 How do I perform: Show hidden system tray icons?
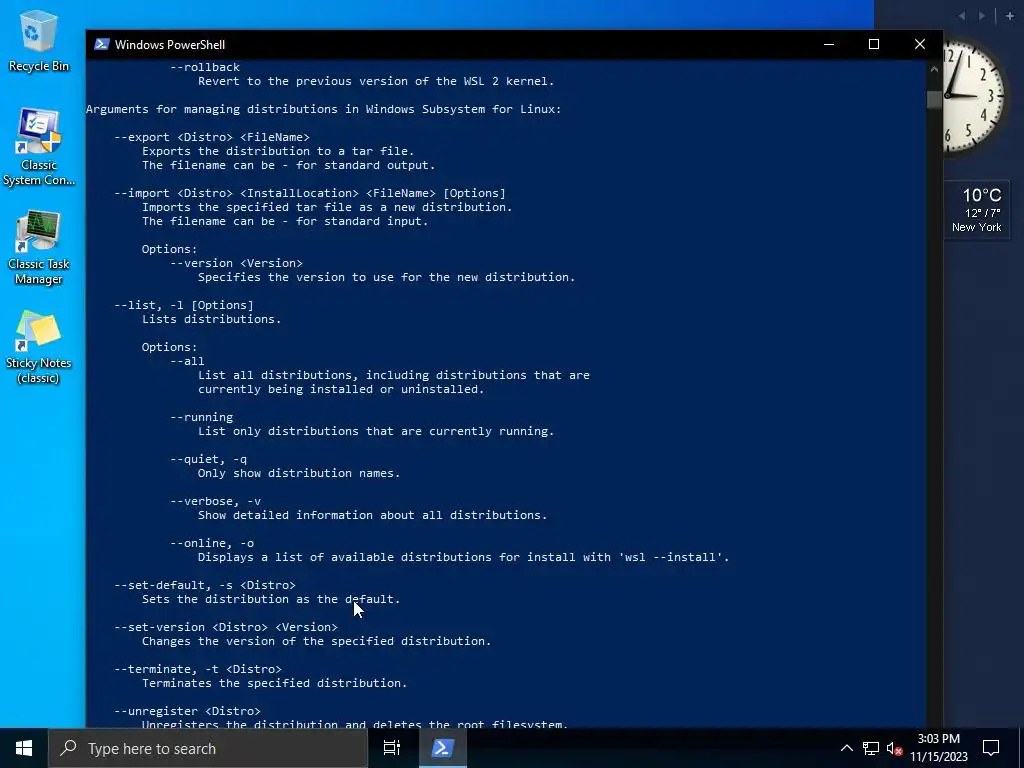point(846,748)
